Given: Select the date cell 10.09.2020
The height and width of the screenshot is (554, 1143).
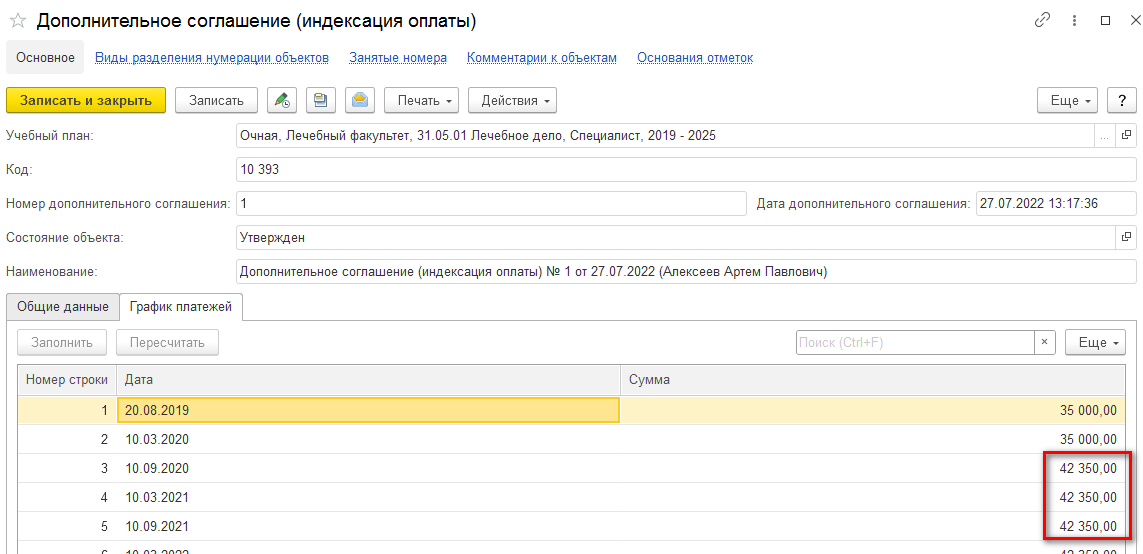Looking at the screenshot, I should click(368, 468).
